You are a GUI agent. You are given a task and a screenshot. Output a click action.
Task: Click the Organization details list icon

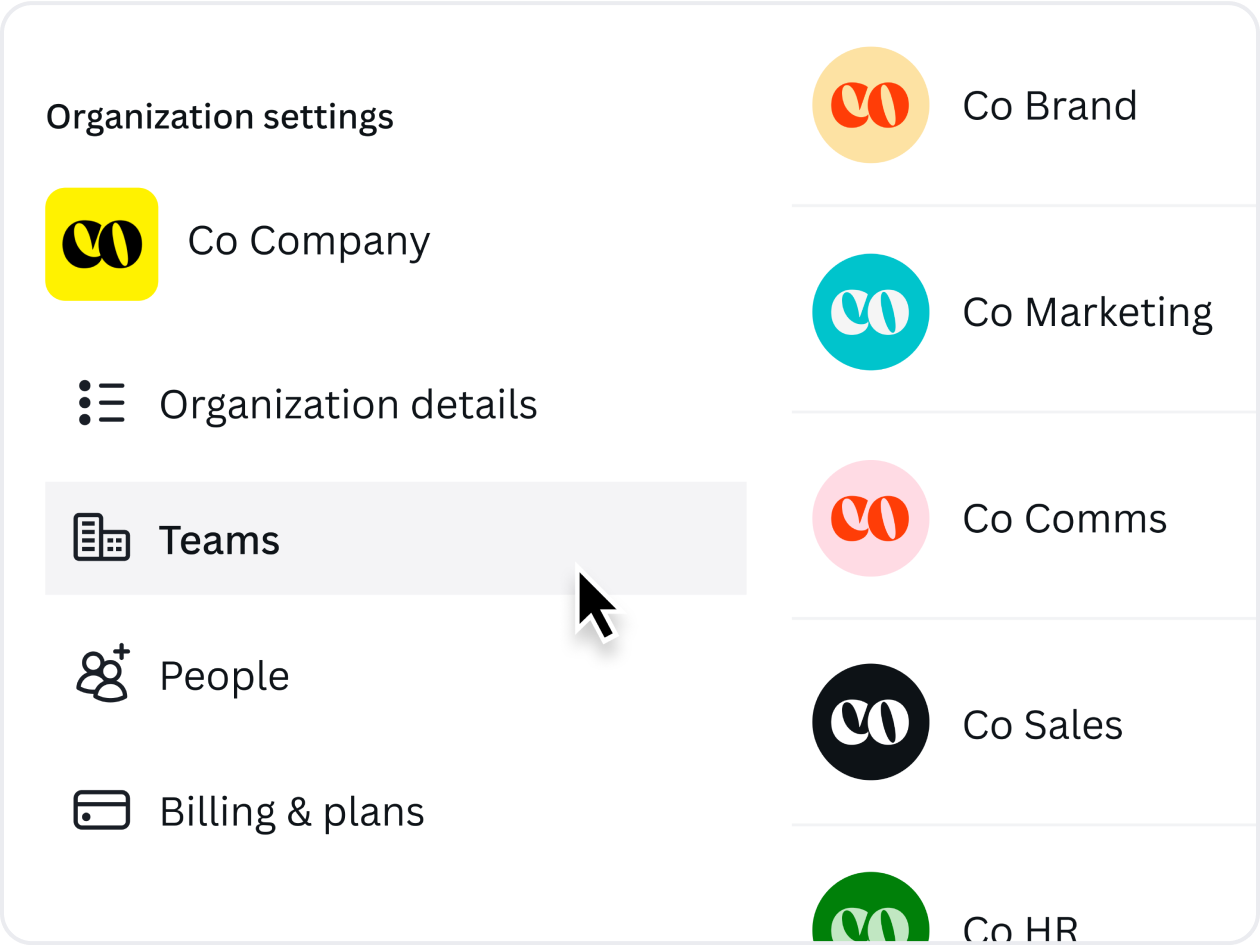(x=101, y=404)
